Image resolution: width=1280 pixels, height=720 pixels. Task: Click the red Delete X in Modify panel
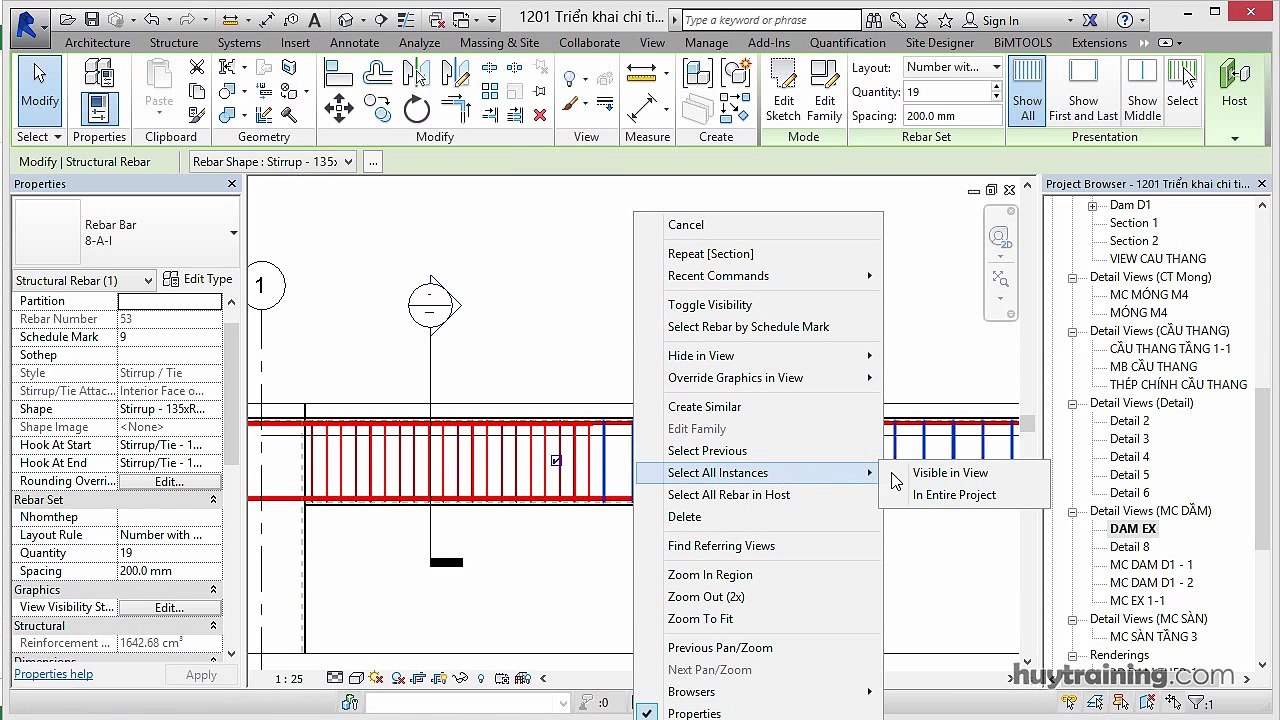coord(540,115)
